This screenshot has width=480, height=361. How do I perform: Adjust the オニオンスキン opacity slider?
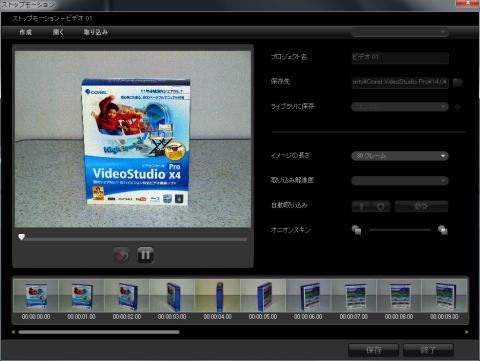coord(400,230)
